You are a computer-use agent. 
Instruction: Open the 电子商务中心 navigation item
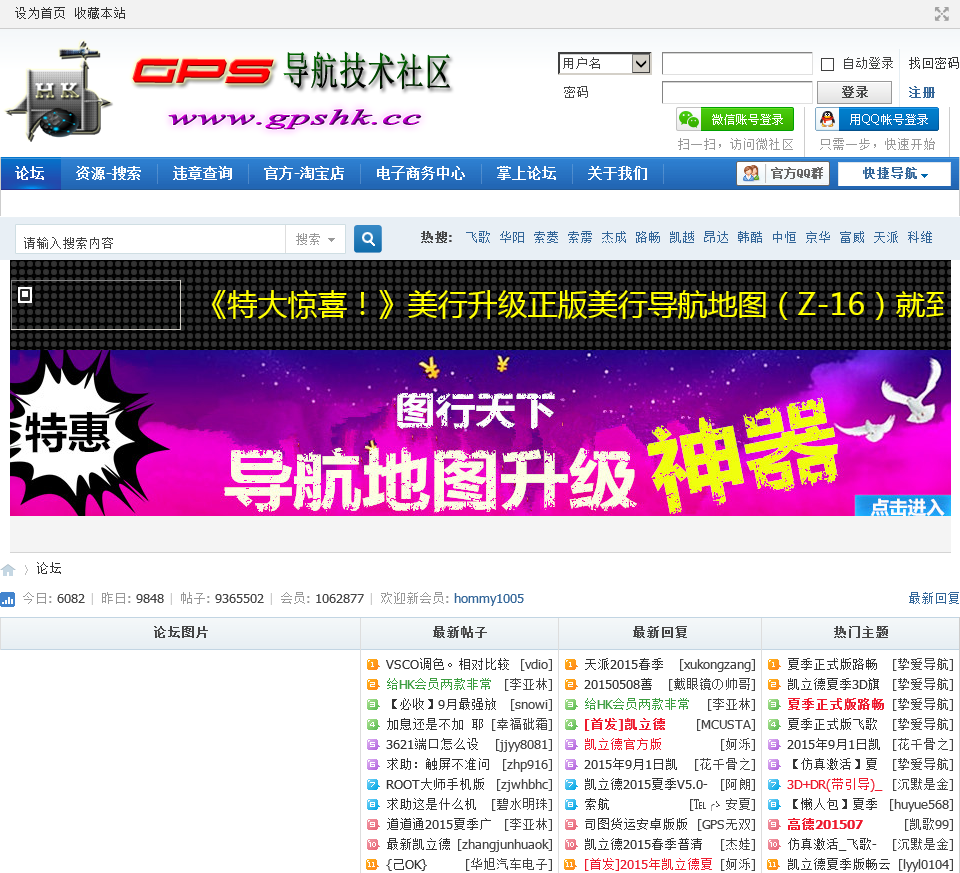420,174
